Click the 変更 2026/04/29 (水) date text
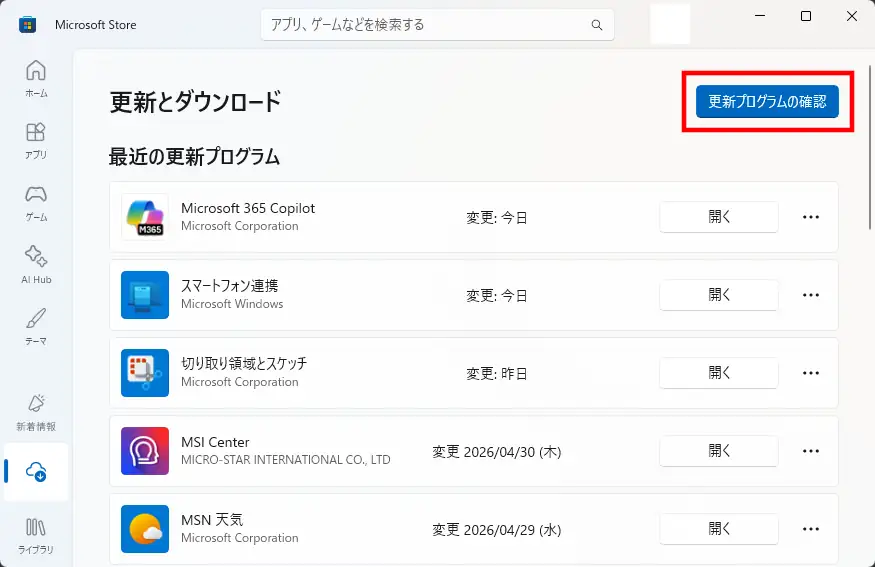 (497, 530)
